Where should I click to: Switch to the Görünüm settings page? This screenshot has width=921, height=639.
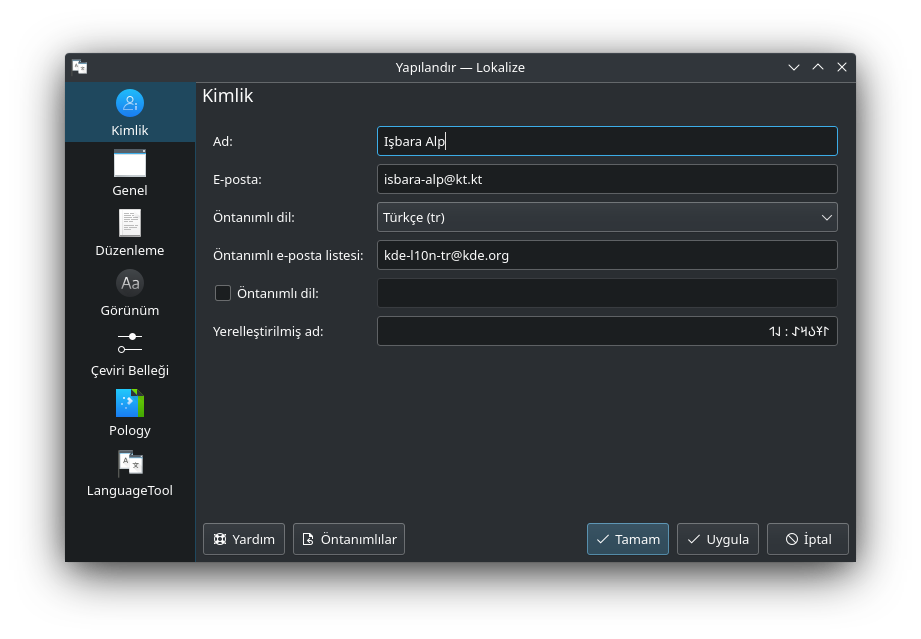[x=130, y=292]
